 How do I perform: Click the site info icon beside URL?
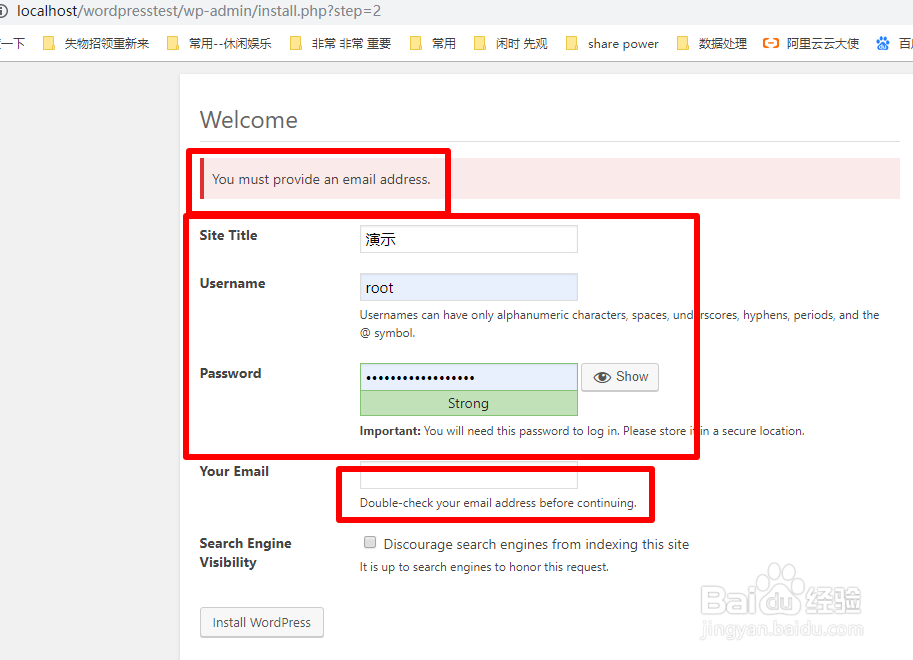point(3,12)
